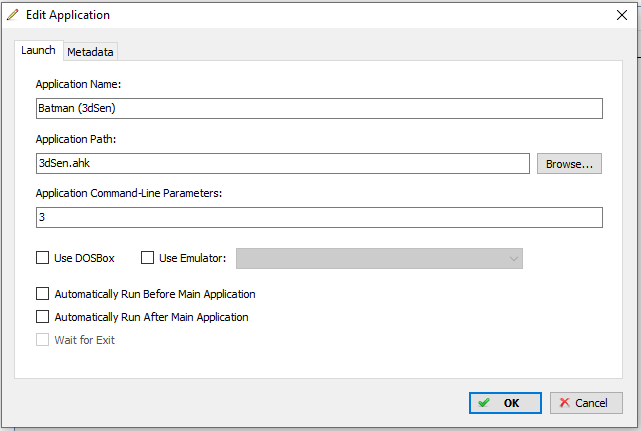Click into the Application Path field
Screen dimensions: 641x431
coord(283,164)
